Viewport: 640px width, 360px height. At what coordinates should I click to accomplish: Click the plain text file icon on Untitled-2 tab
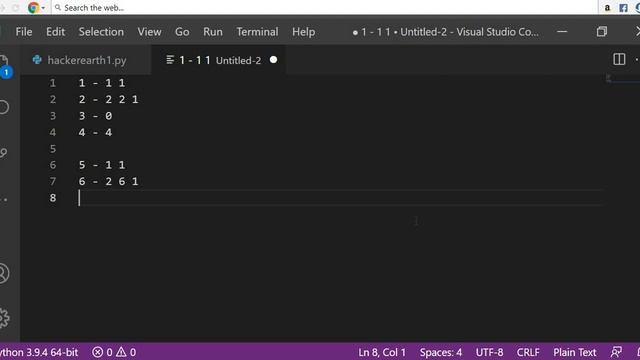[x=170, y=60]
